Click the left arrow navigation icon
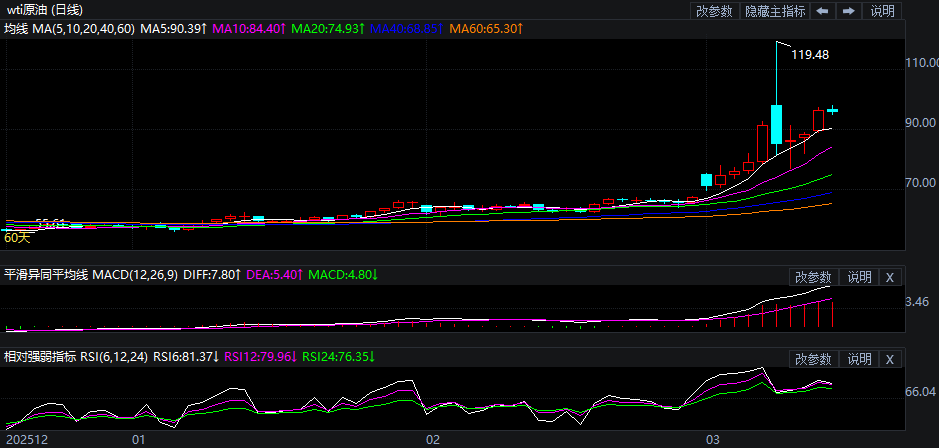 (x=822, y=11)
